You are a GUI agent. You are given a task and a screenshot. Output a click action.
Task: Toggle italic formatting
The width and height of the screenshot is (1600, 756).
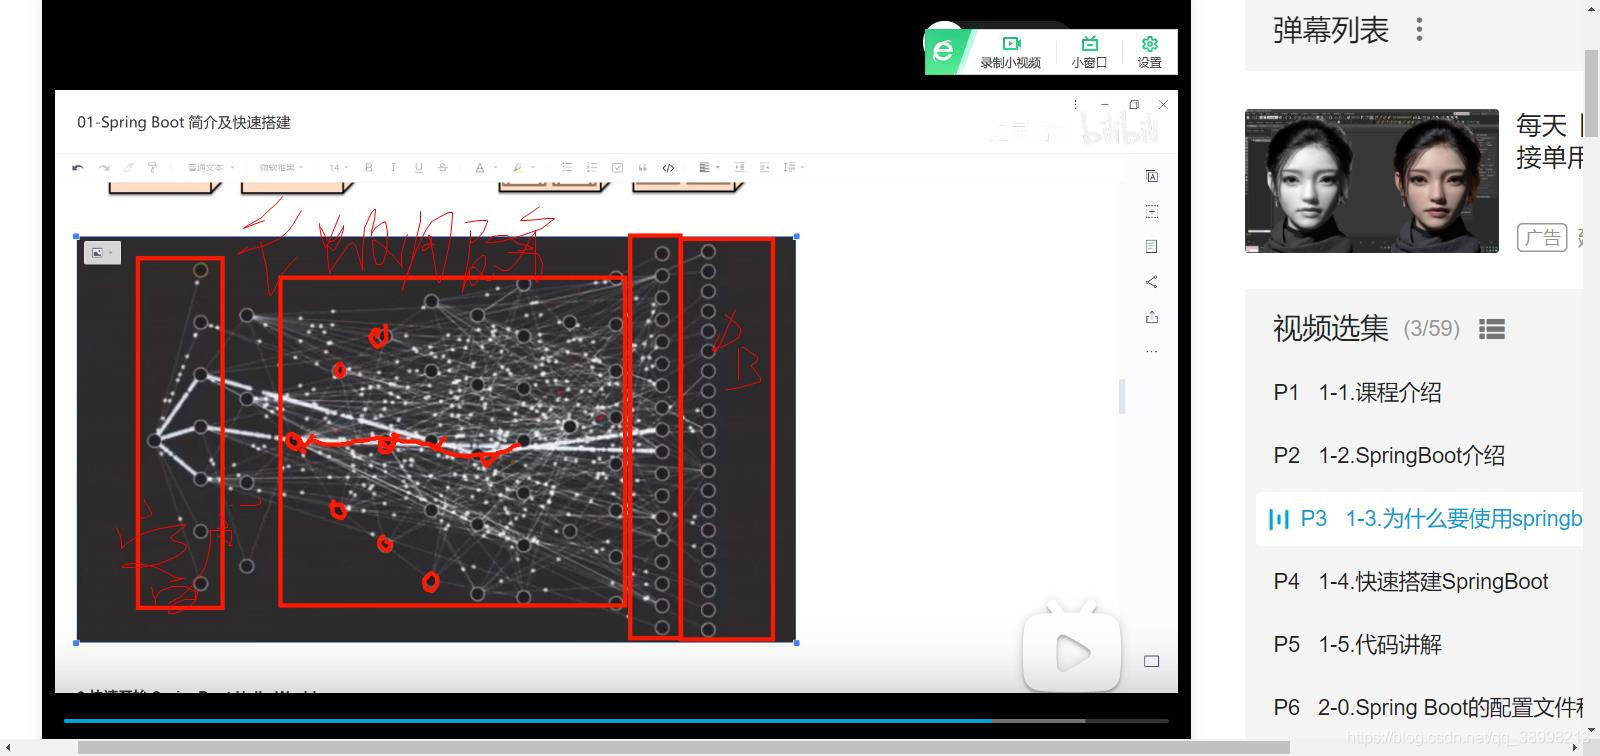coord(393,168)
